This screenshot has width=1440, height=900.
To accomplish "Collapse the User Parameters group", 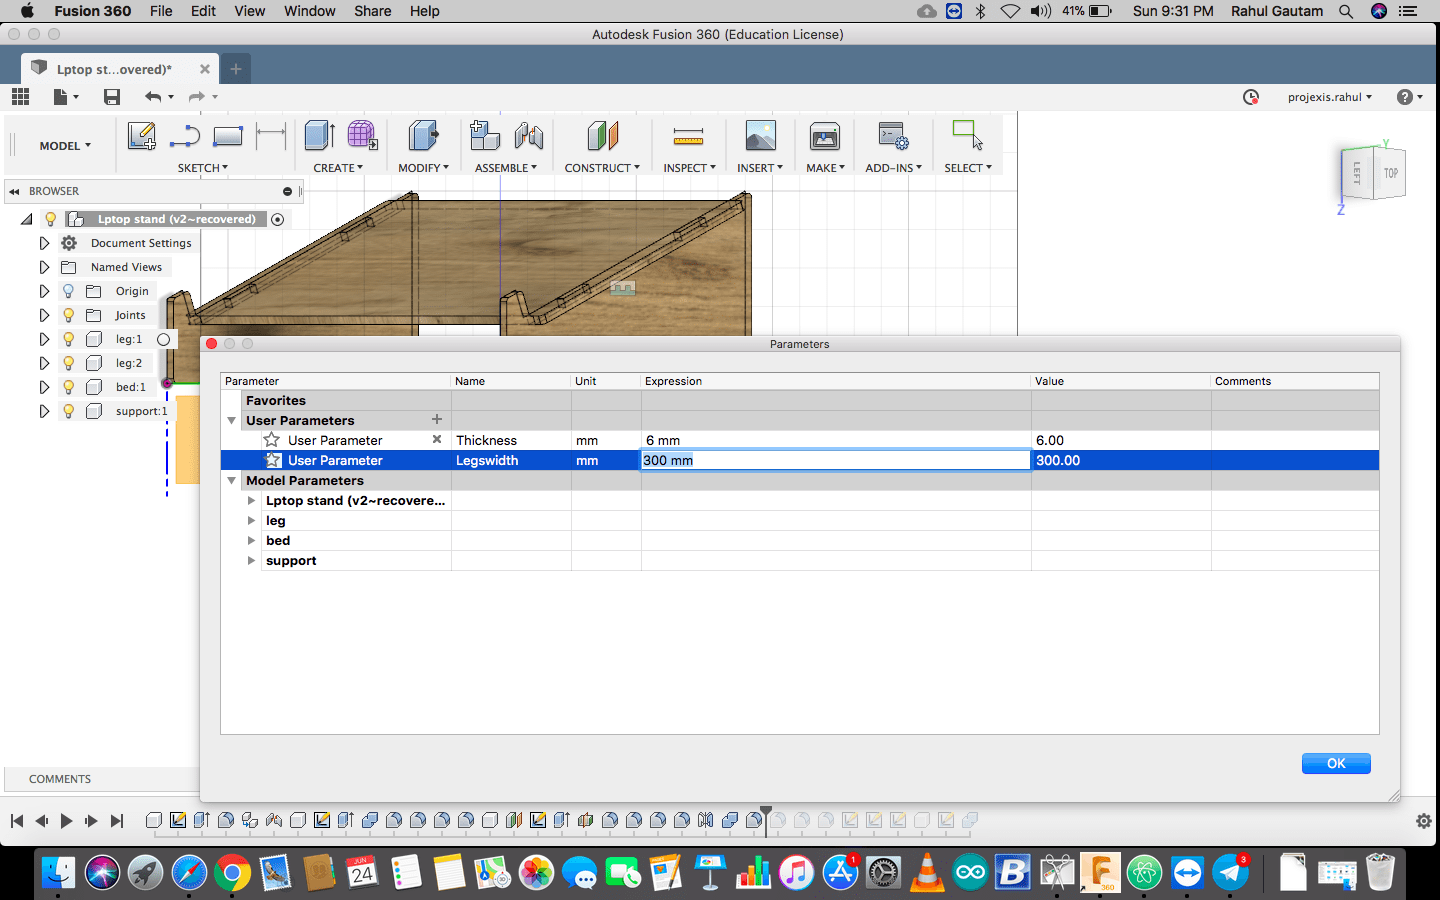I will (232, 421).
